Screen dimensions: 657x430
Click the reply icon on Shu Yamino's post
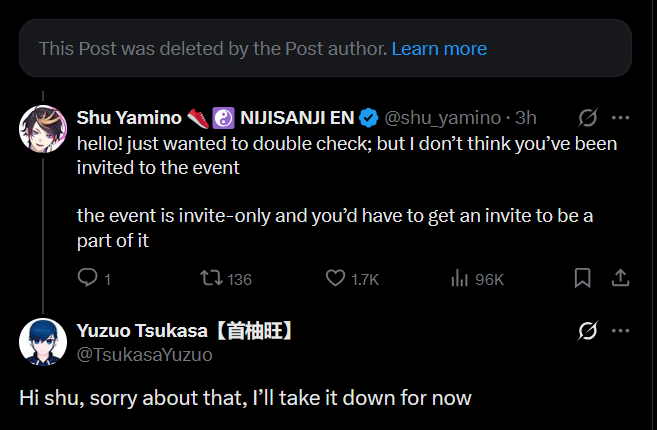click(x=87, y=278)
